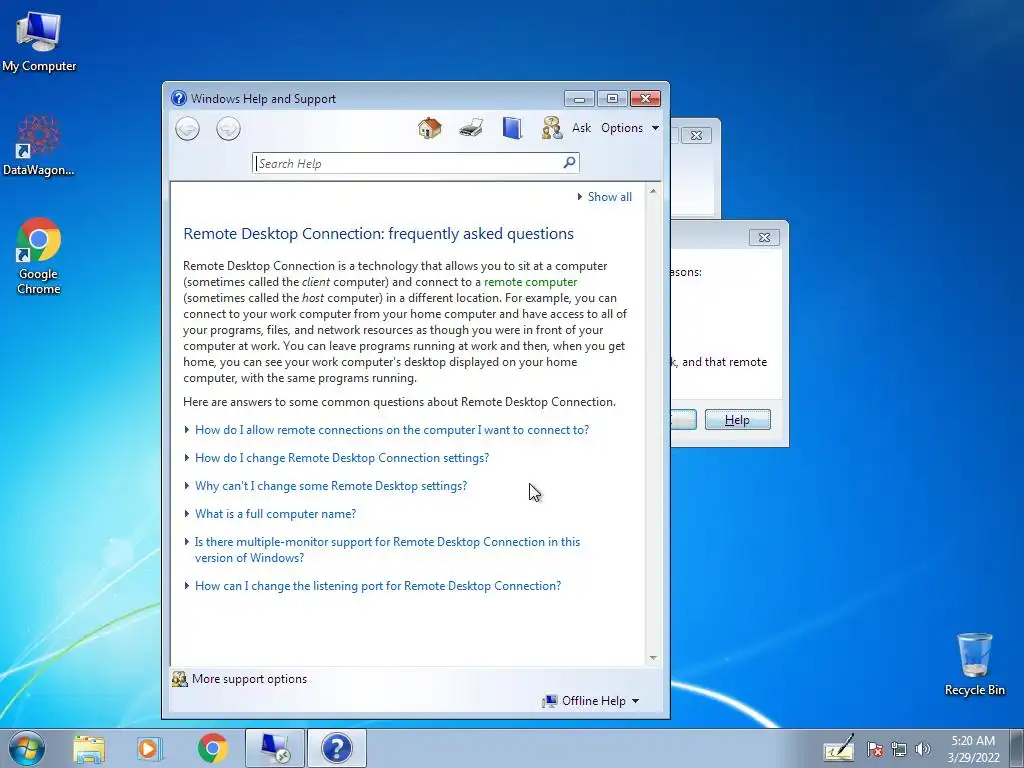Click the volume speaker icon in tray
This screenshot has height=768, width=1024.
923,750
